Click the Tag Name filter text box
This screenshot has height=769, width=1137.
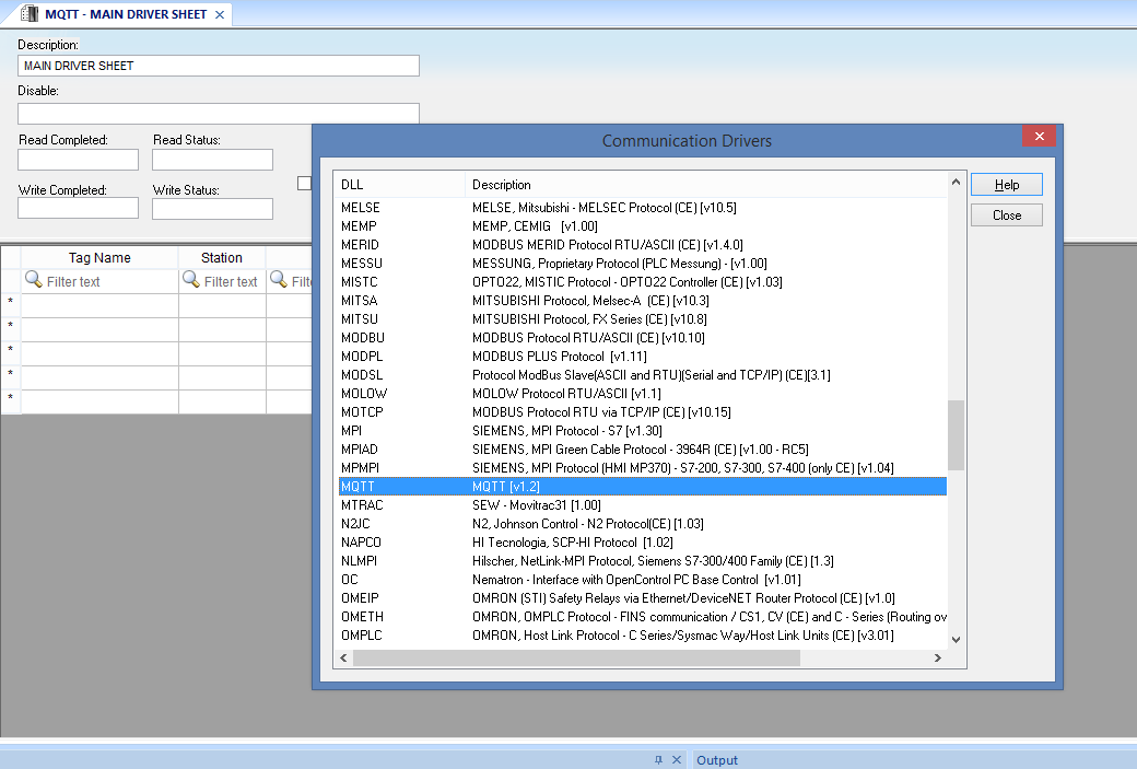[x=99, y=281]
